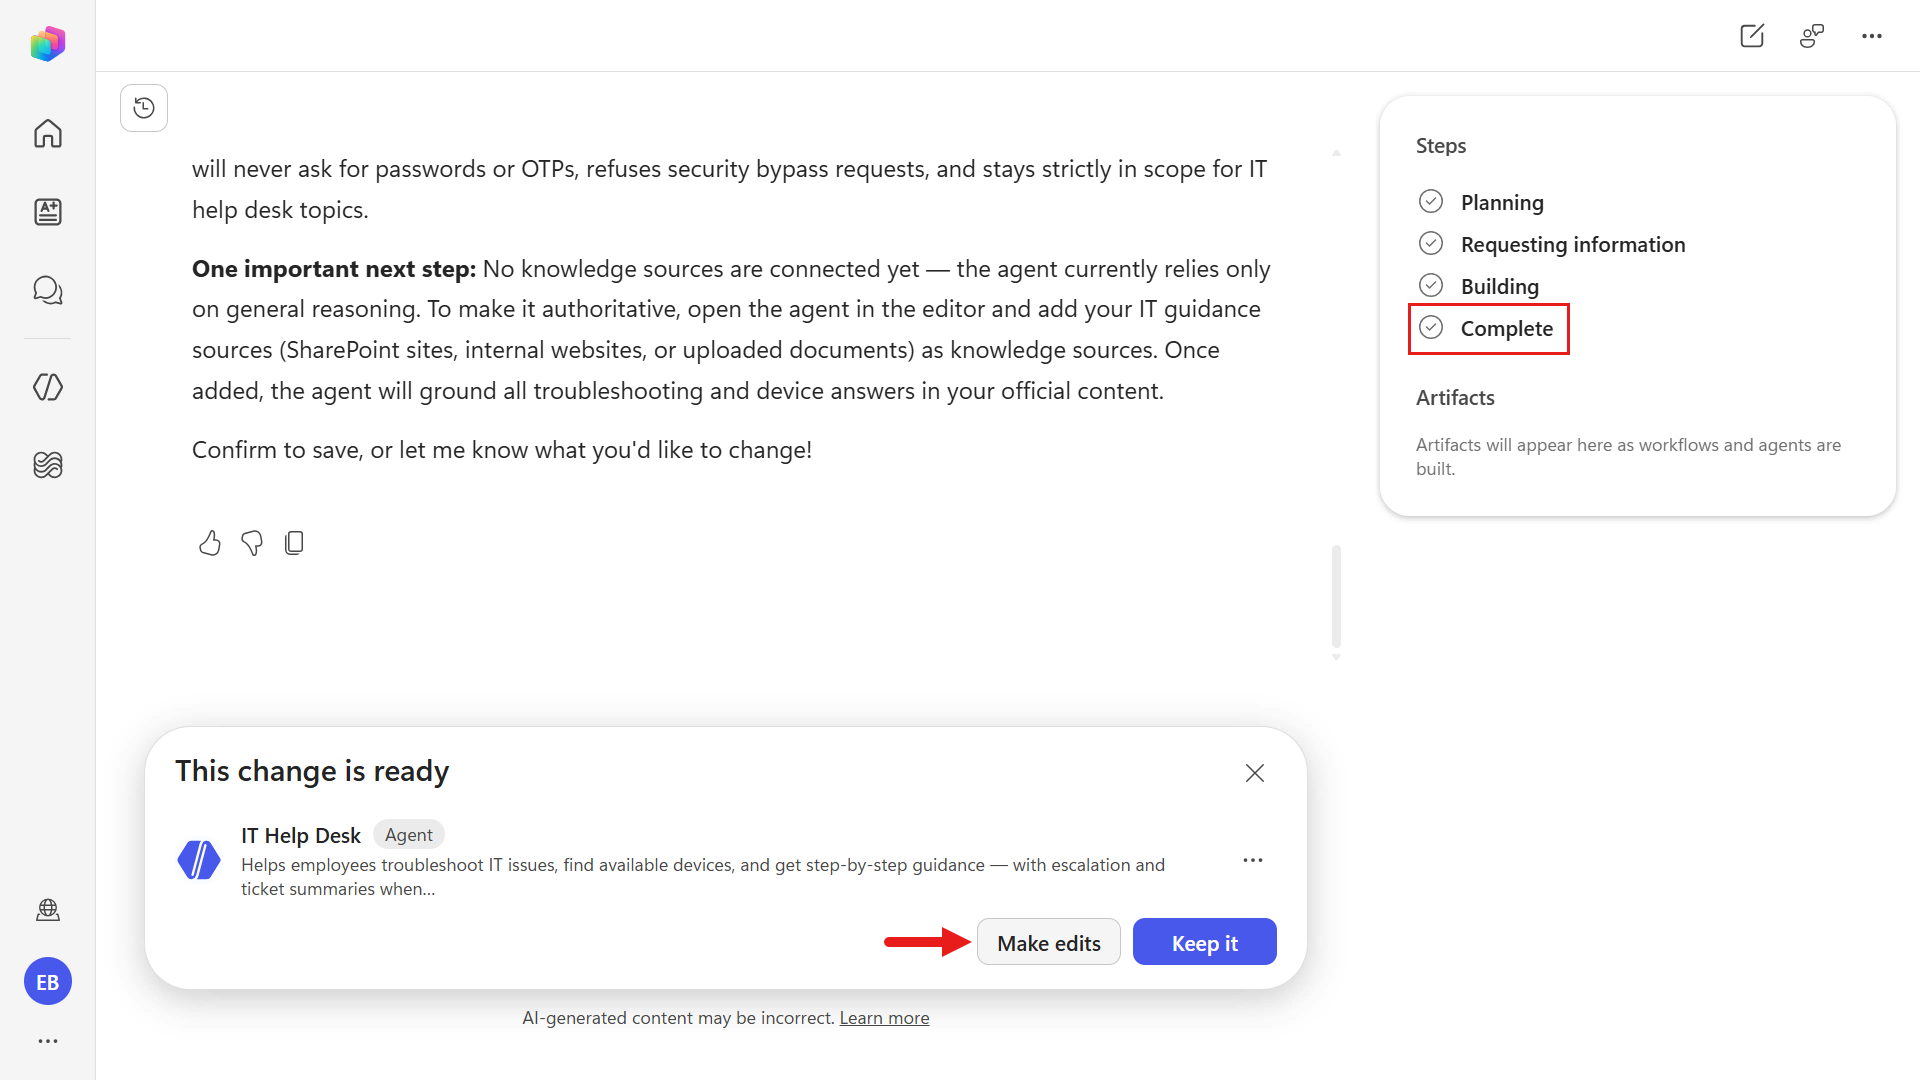Click the Building step check circle

click(1431, 286)
